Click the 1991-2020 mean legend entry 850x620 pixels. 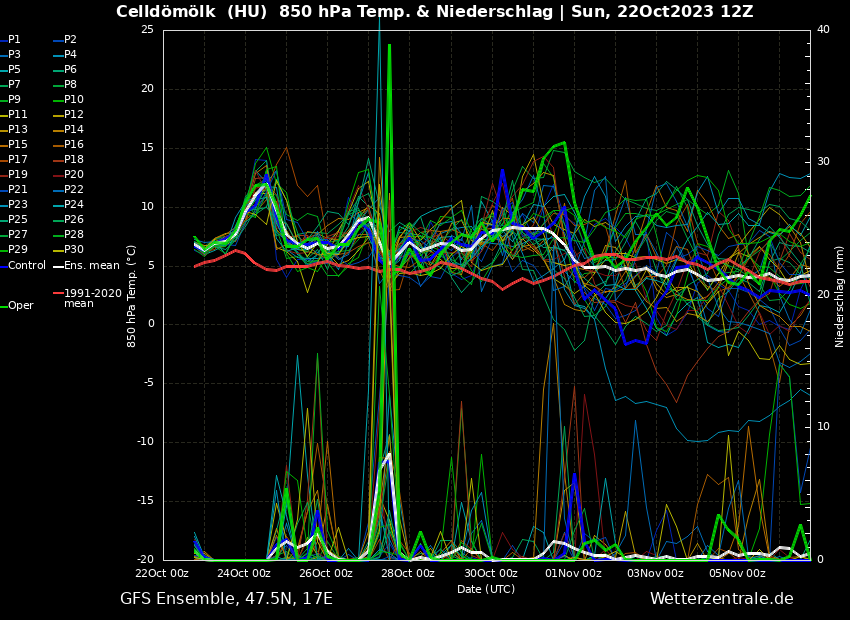(x=92, y=298)
